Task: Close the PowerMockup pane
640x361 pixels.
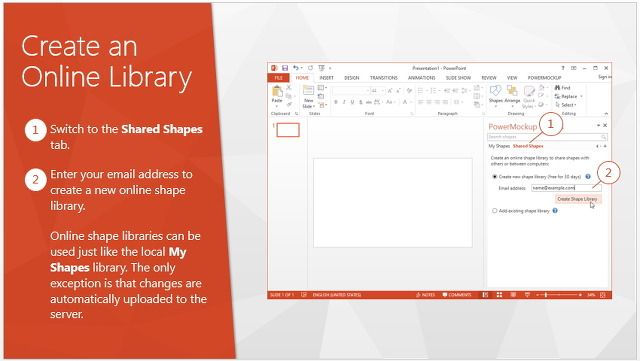Action: click(x=605, y=125)
